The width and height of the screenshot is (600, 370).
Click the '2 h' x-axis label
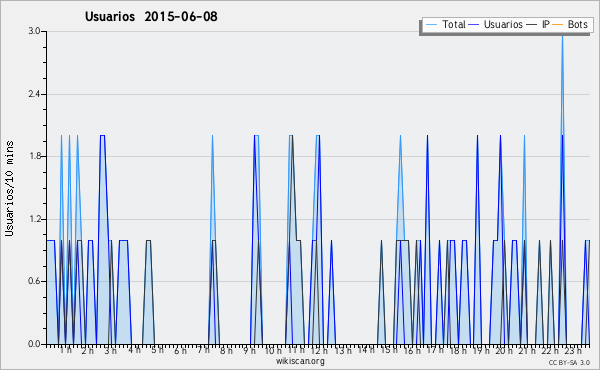(87, 350)
